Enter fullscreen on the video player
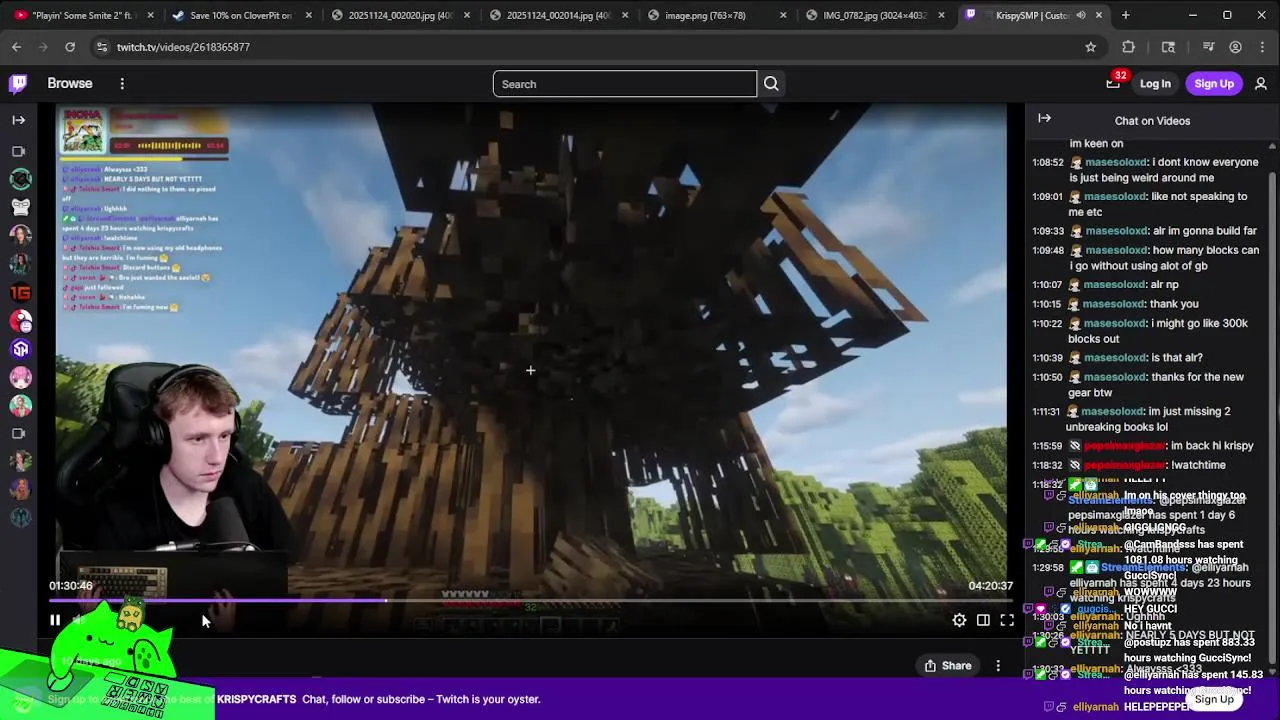Image resolution: width=1280 pixels, height=720 pixels. [x=1007, y=620]
